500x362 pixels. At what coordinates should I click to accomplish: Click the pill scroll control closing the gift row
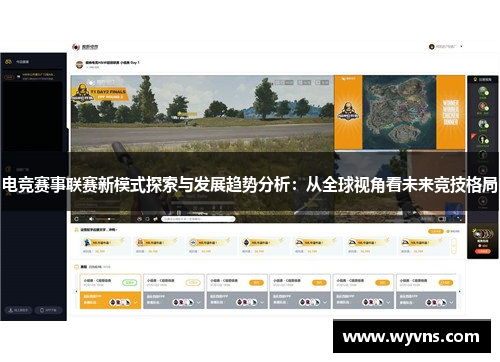454,246
